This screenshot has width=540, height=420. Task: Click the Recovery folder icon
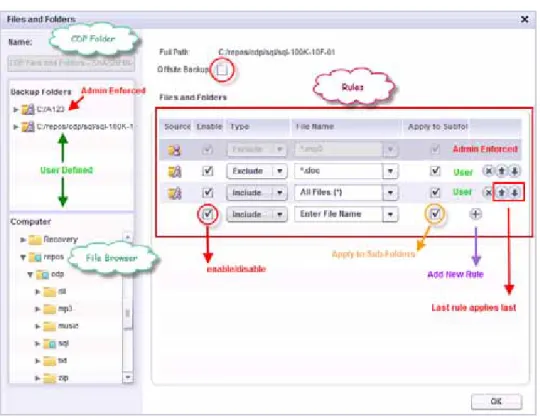35,240
